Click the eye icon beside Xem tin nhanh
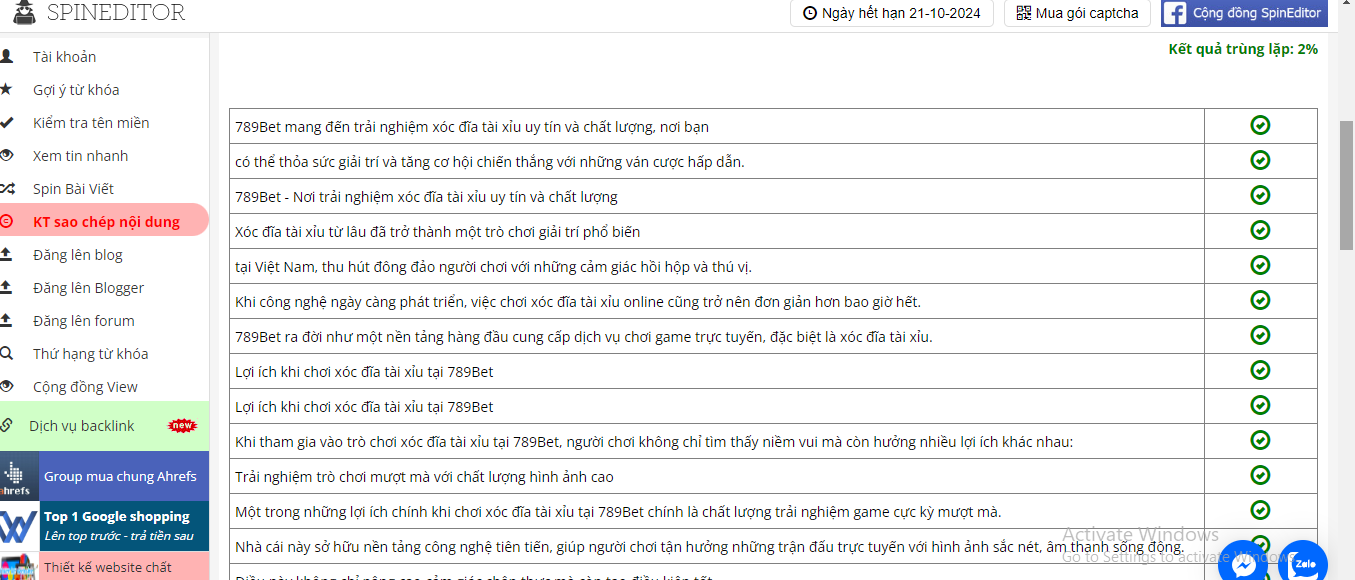 7,155
